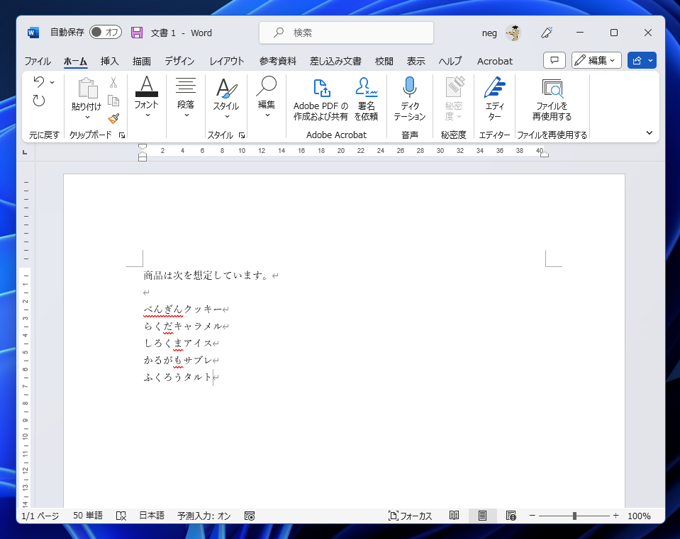Click the ファイルを再使用する icon
680x539 pixels.
click(x=552, y=88)
